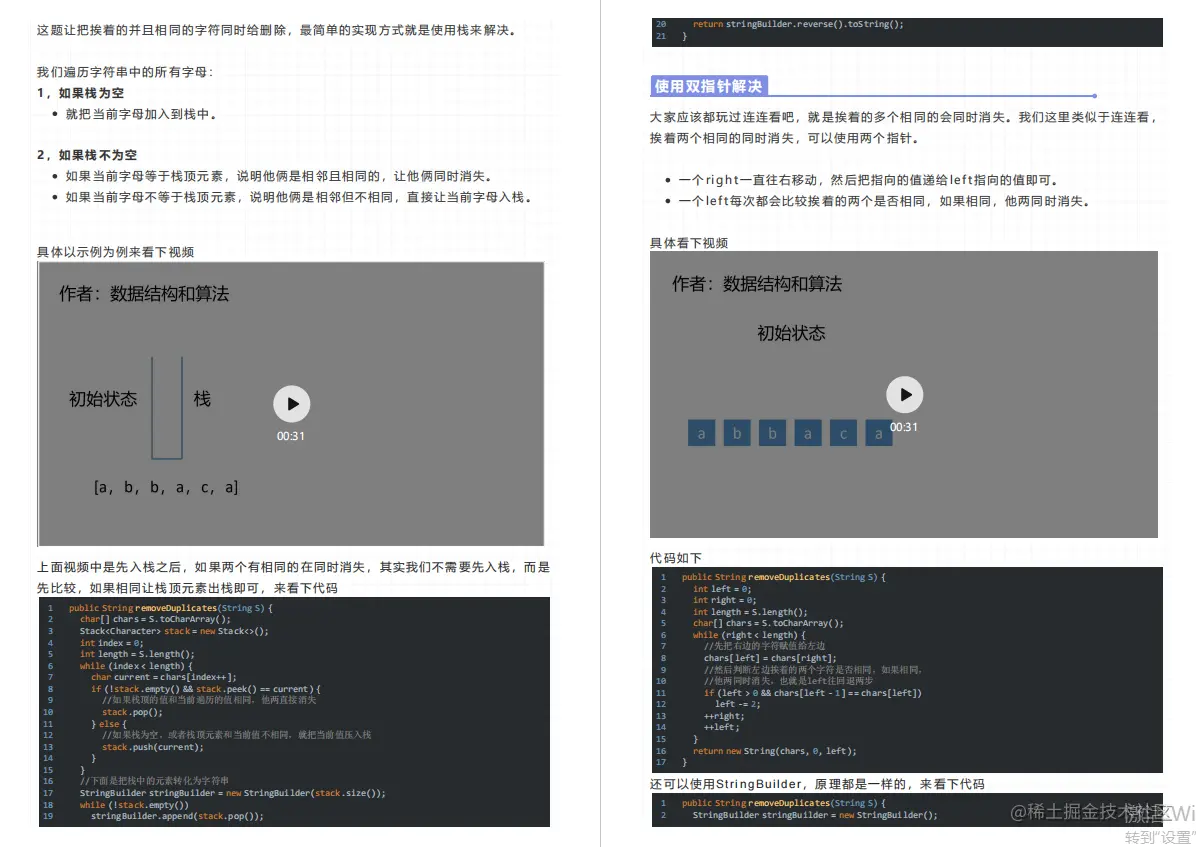Viewport: 1196px width, 847px height.
Task: Select the letter tile 'c' in the video
Action: point(843,432)
